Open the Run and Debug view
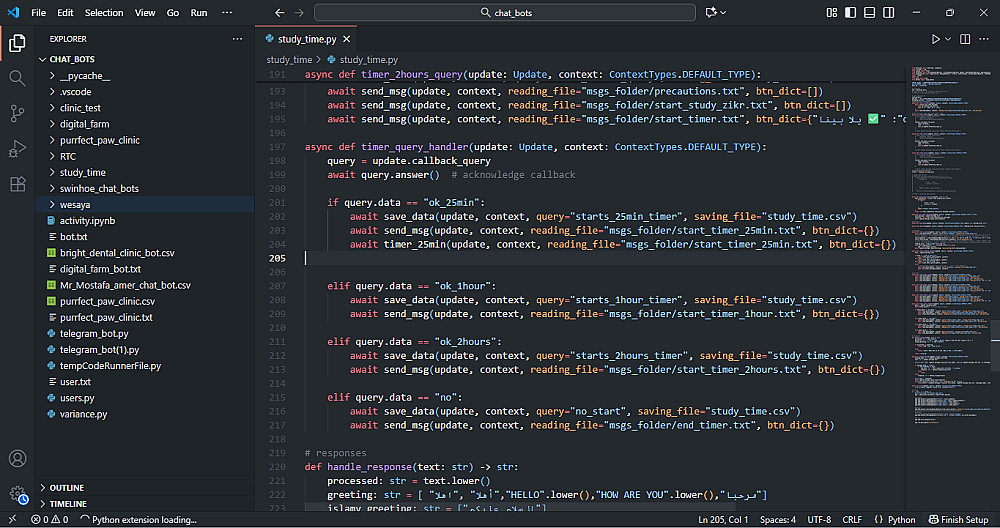Viewport: 1000px width, 528px height. (17, 149)
